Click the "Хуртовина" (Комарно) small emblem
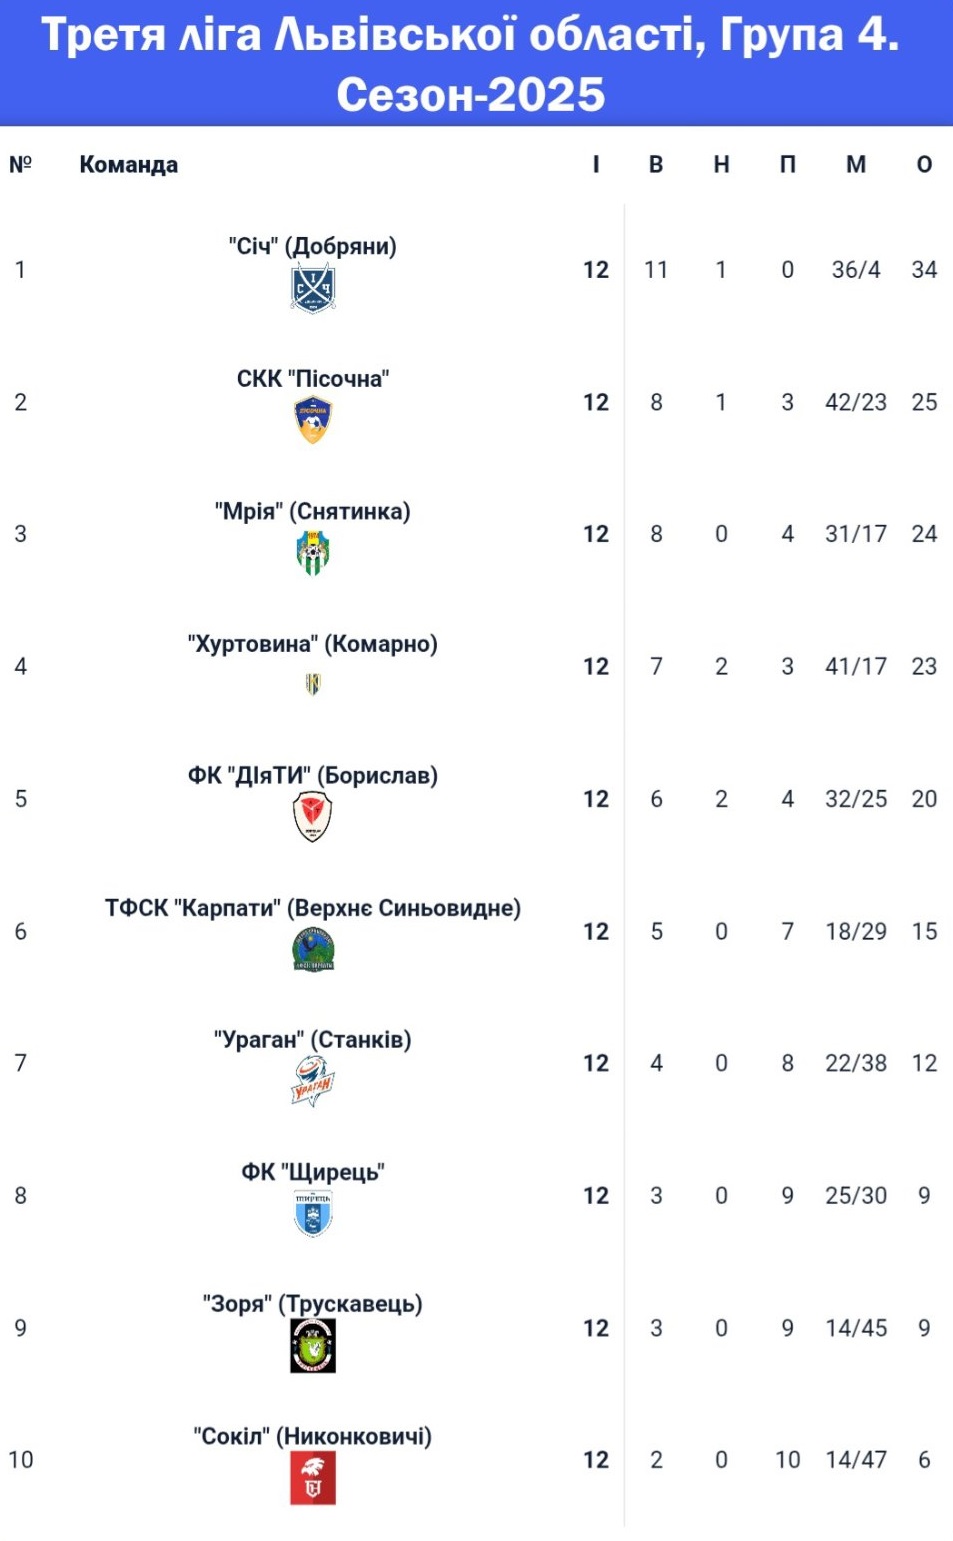 coord(313,684)
